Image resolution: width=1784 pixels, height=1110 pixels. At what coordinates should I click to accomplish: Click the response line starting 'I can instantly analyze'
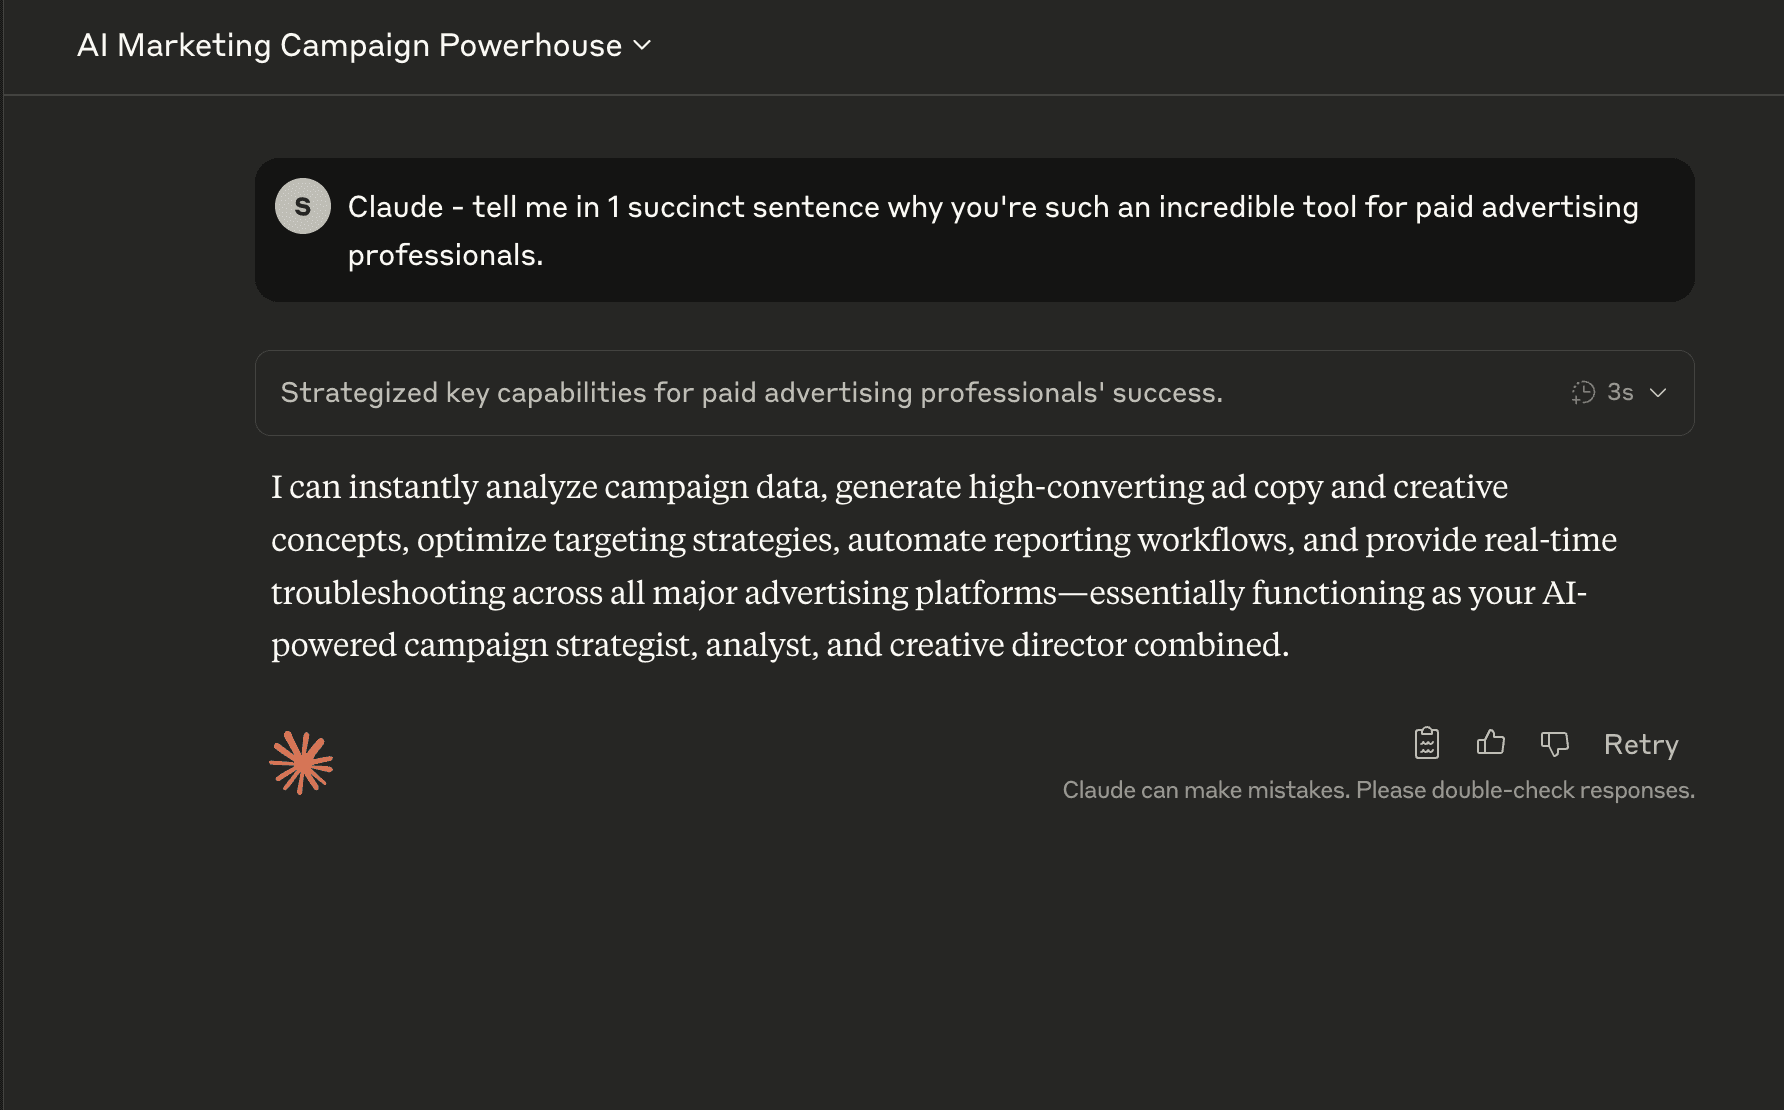click(889, 487)
